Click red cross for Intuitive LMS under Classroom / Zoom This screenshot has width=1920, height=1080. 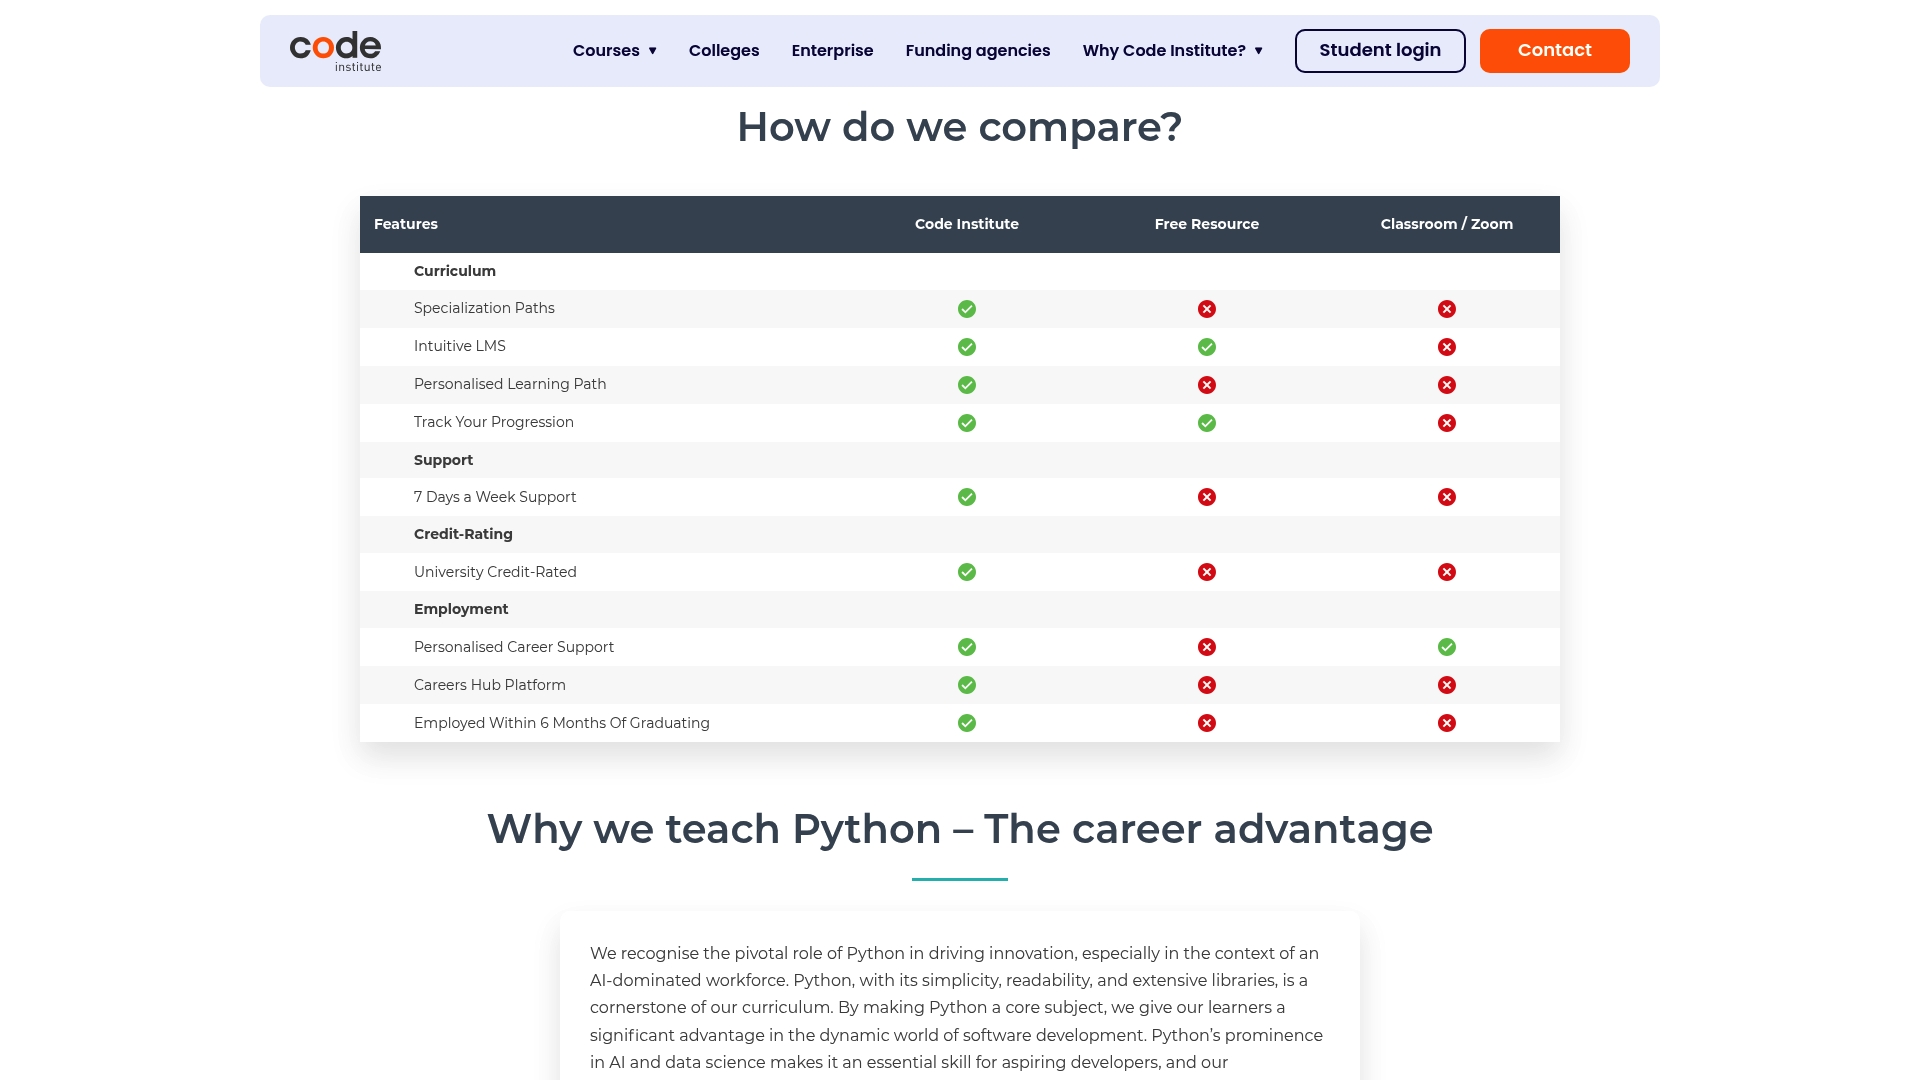[1447, 347]
